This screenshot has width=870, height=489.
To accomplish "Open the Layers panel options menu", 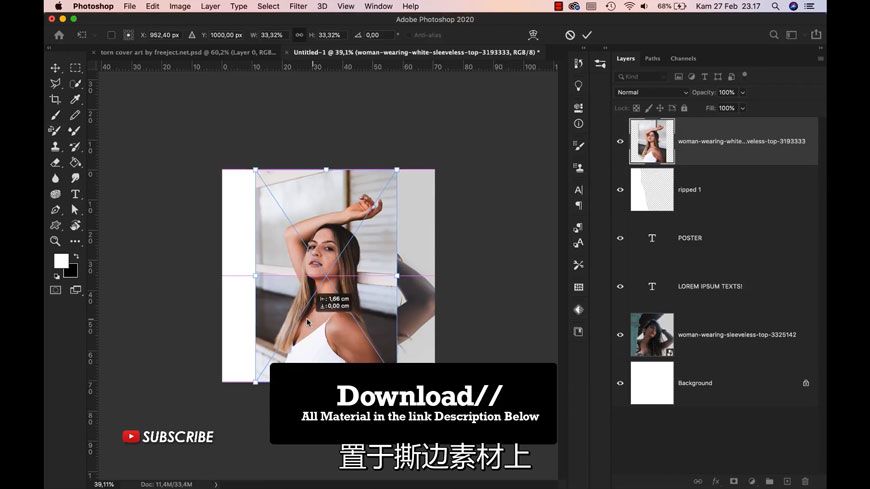I will pos(820,58).
